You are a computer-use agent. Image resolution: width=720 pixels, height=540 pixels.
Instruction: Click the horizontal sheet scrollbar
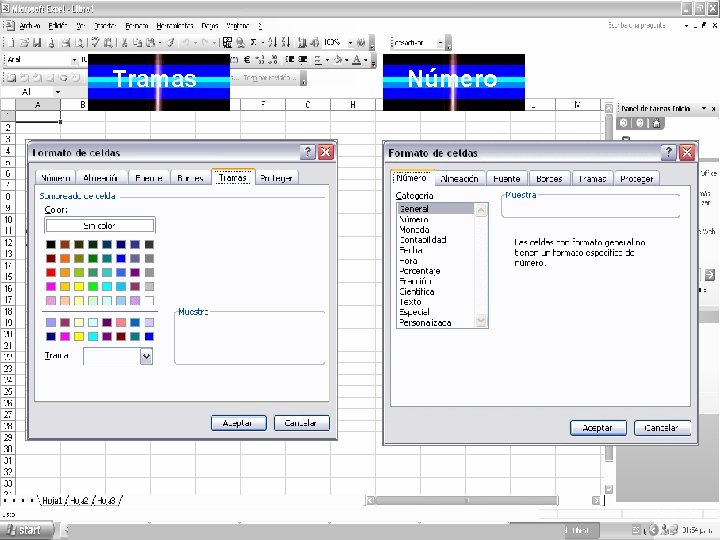[467, 500]
